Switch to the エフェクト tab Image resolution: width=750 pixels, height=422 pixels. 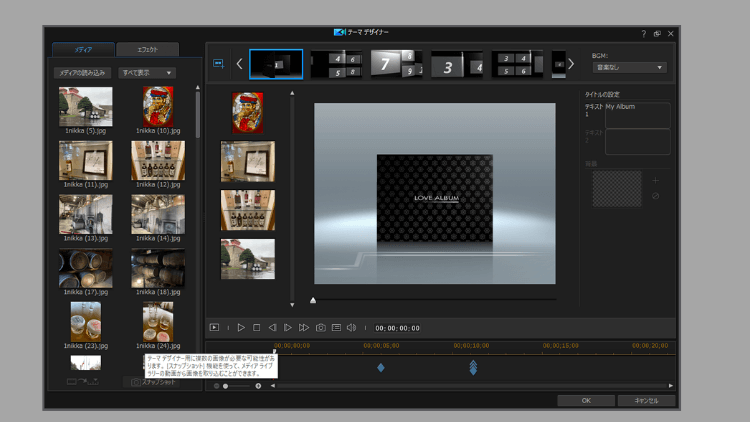click(147, 49)
